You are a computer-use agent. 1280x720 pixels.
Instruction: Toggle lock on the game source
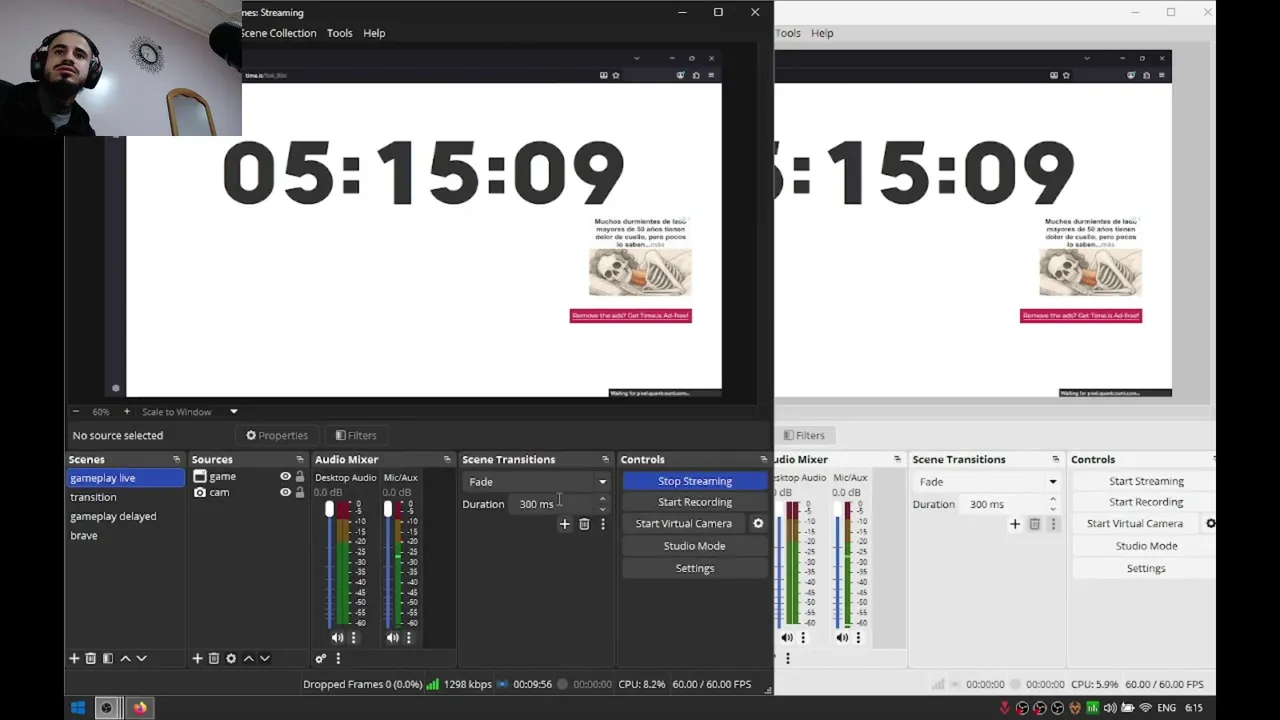click(299, 477)
